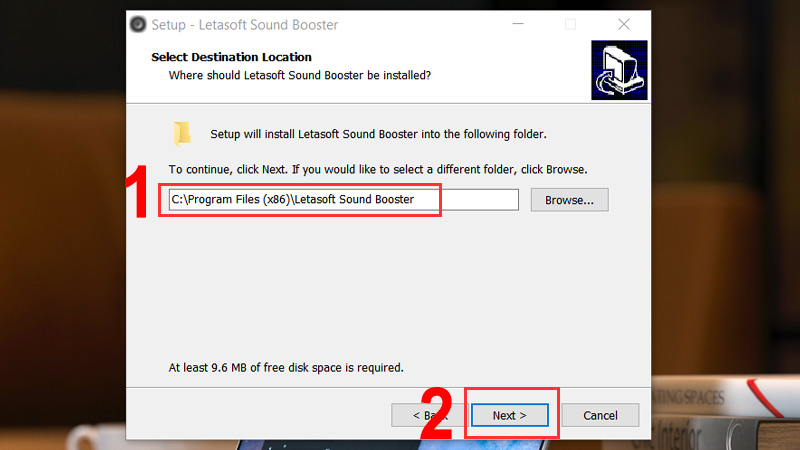The height and width of the screenshot is (450, 800).
Task: Click 'Where should Letasoft Sound Booster be installed?'
Action: coord(299,76)
